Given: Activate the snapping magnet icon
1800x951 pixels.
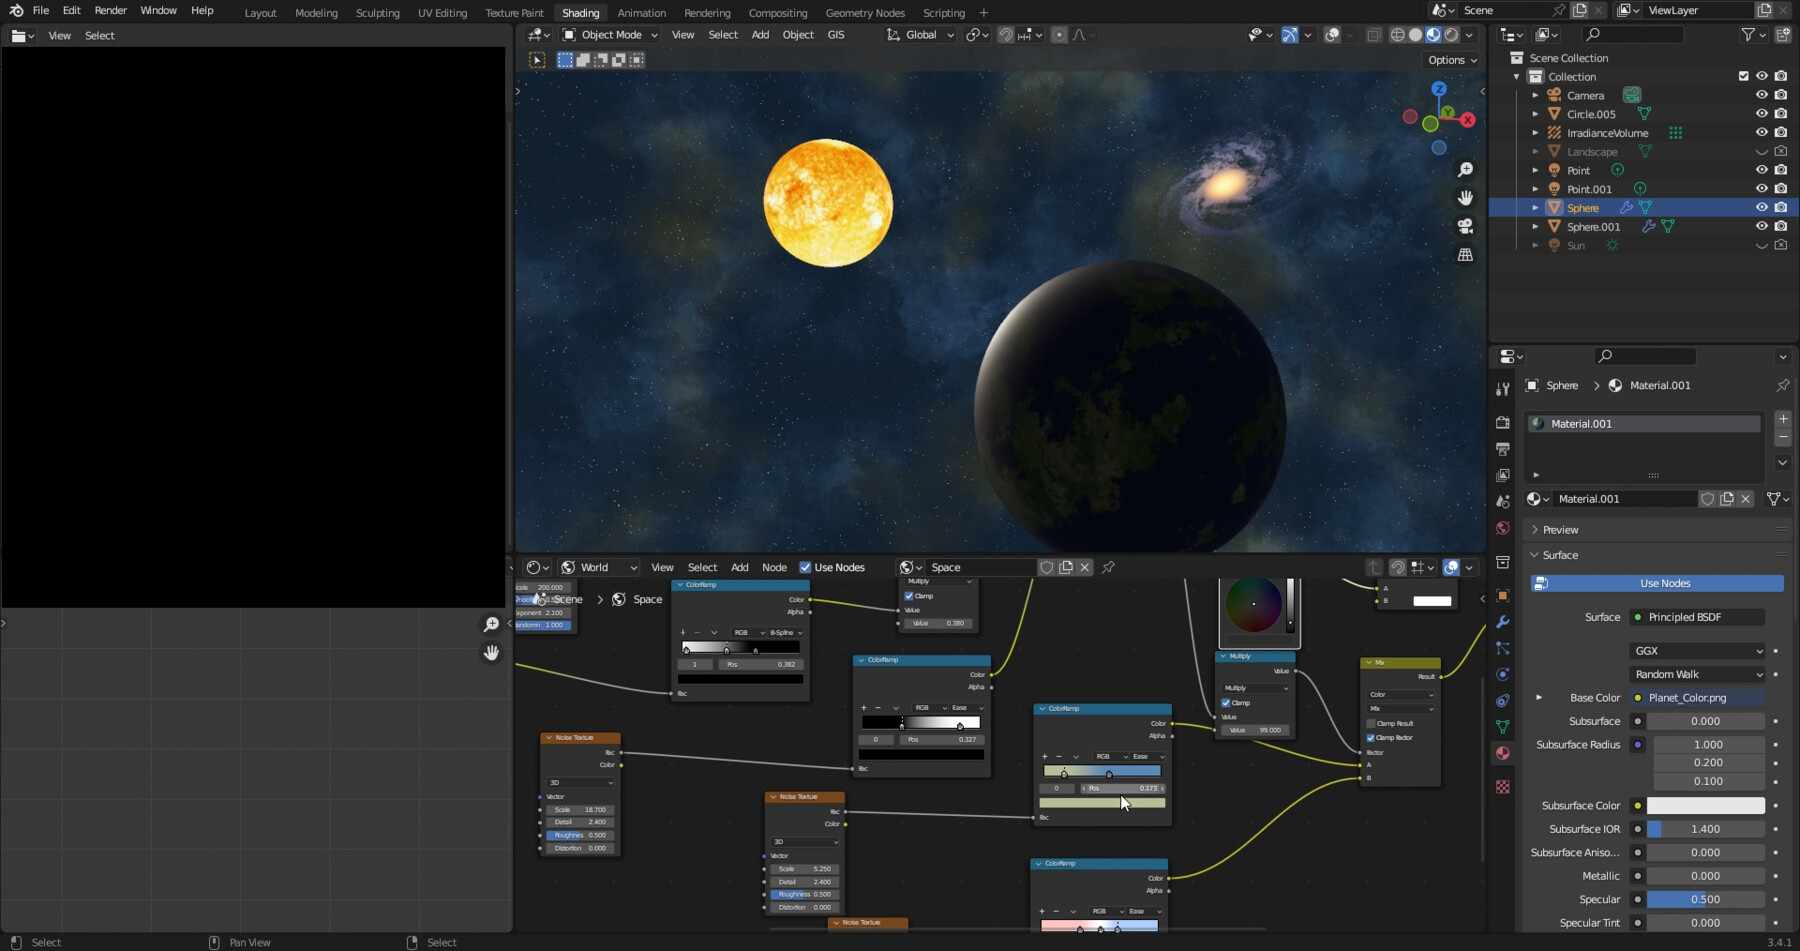Looking at the screenshot, I should click(x=1005, y=34).
